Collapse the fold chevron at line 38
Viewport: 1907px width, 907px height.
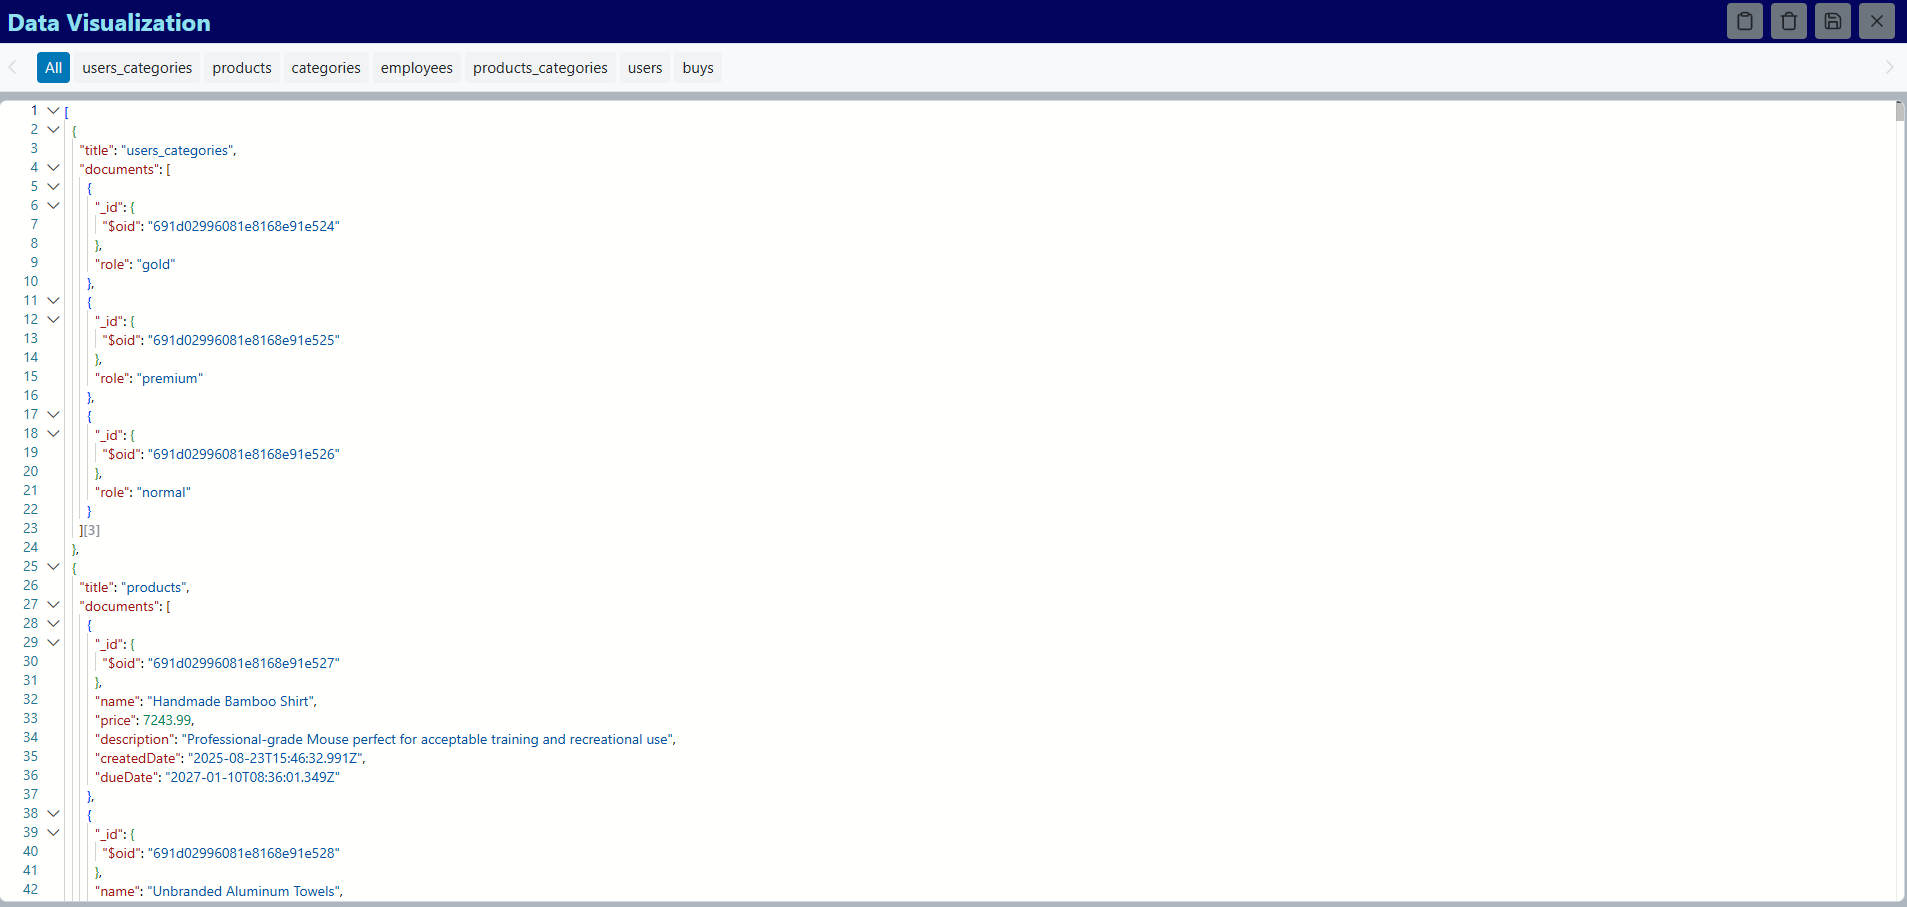click(54, 814)
